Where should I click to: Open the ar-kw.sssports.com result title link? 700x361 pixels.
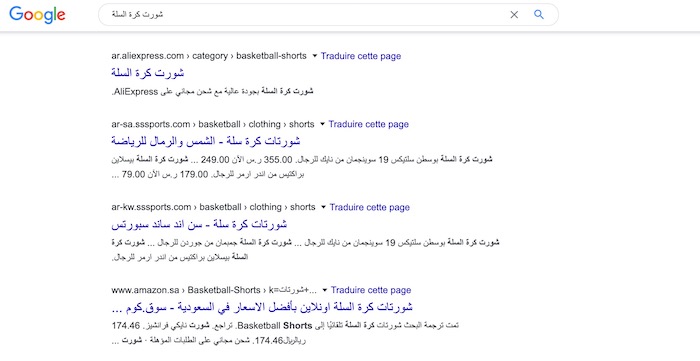pos(199,224)
